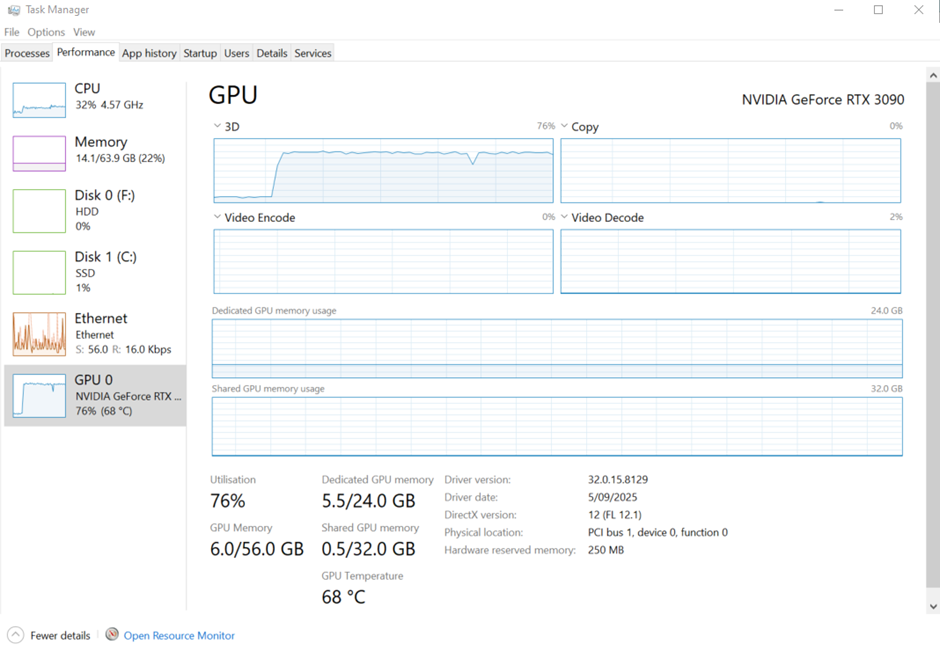Screen dimensions: 940x651
Task: Open Disk 0 (F:) HDD graph
Action: tap(39, 211)
